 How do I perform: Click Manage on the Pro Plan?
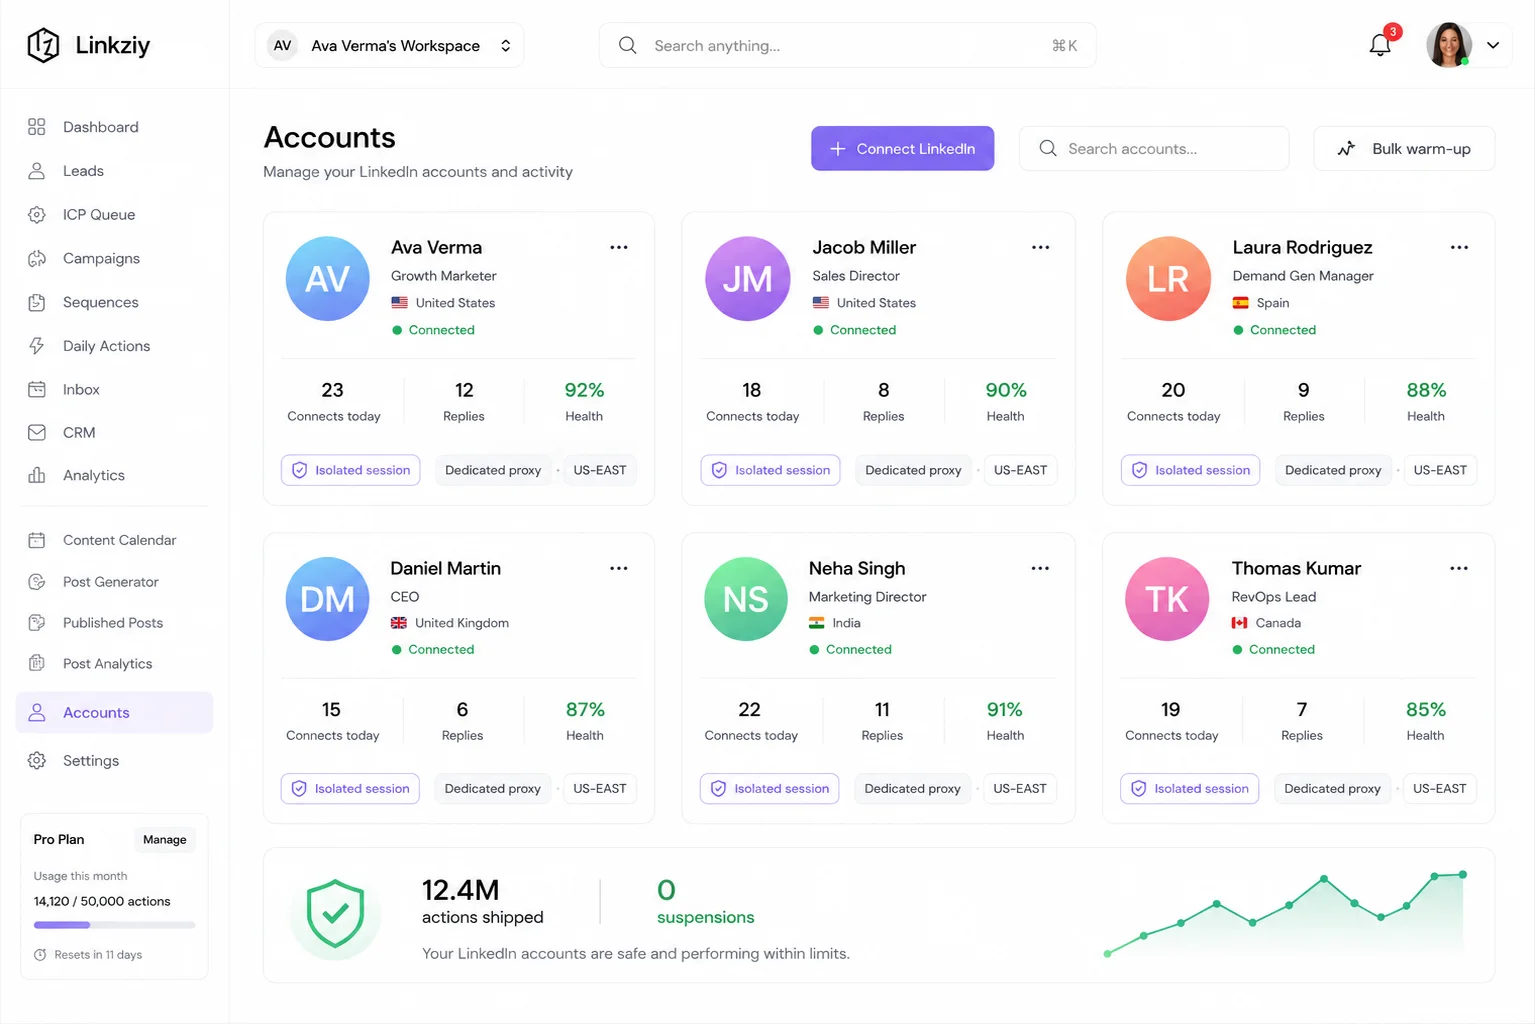coord(165,840)
